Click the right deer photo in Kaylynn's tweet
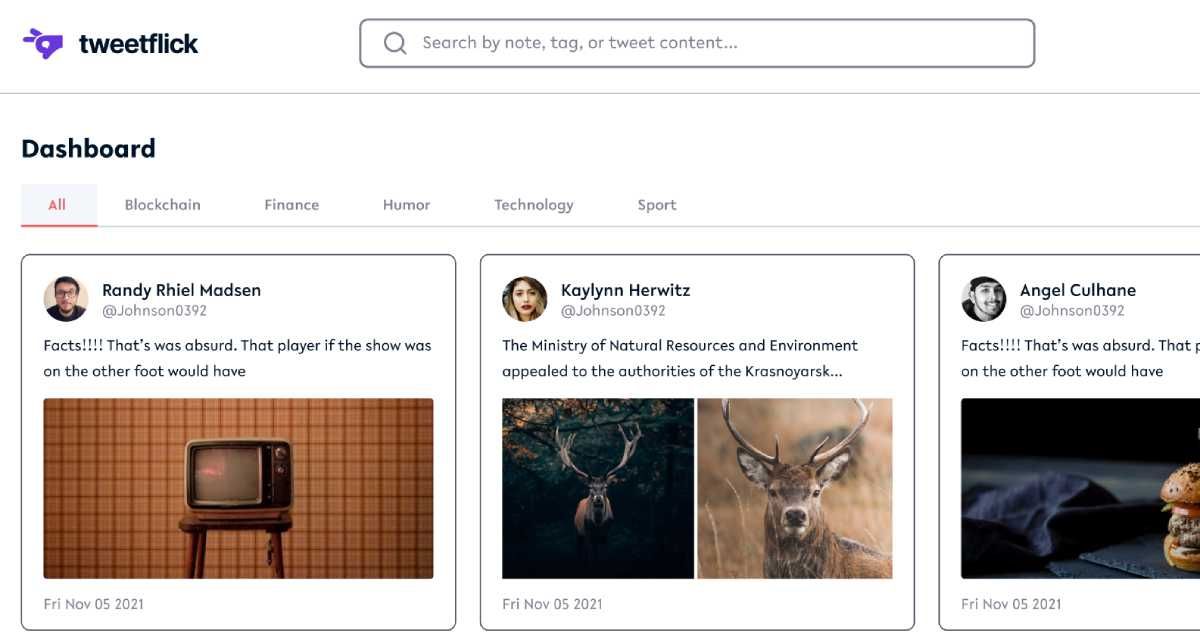The image size is (1200, 637). 793,487
